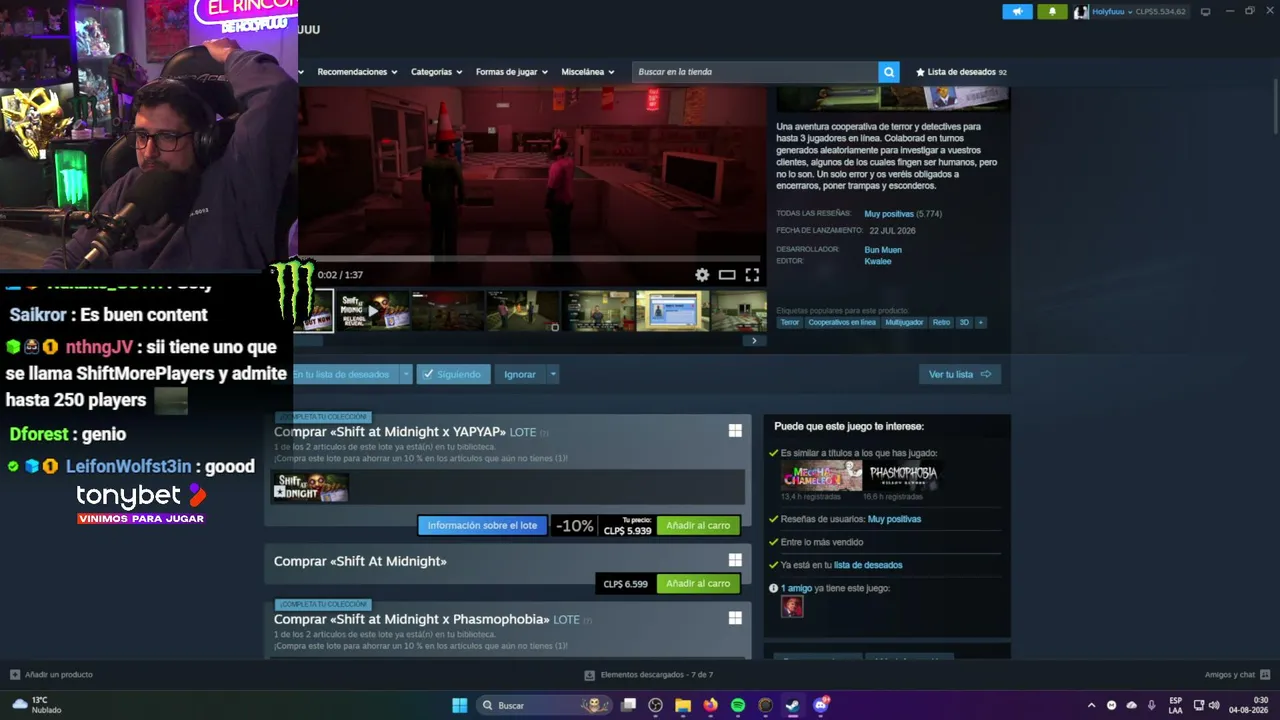
Task: Open video settings gear icon
Action: click(x=702, y=275)
